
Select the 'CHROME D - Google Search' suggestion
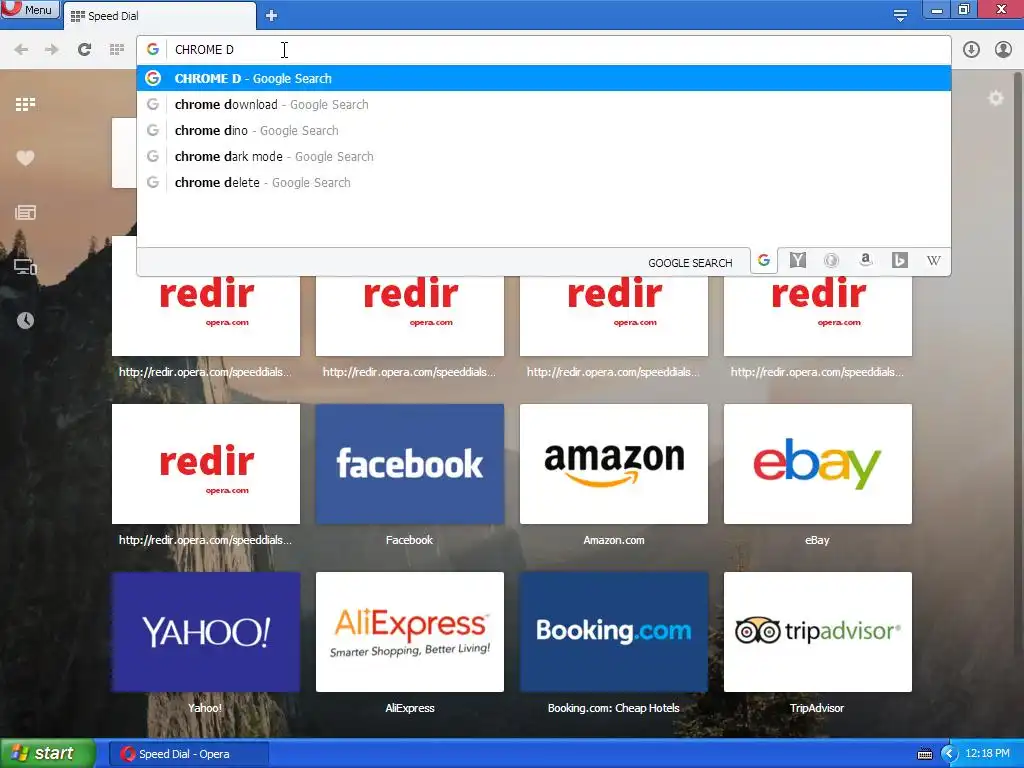[x=543, y=78]
